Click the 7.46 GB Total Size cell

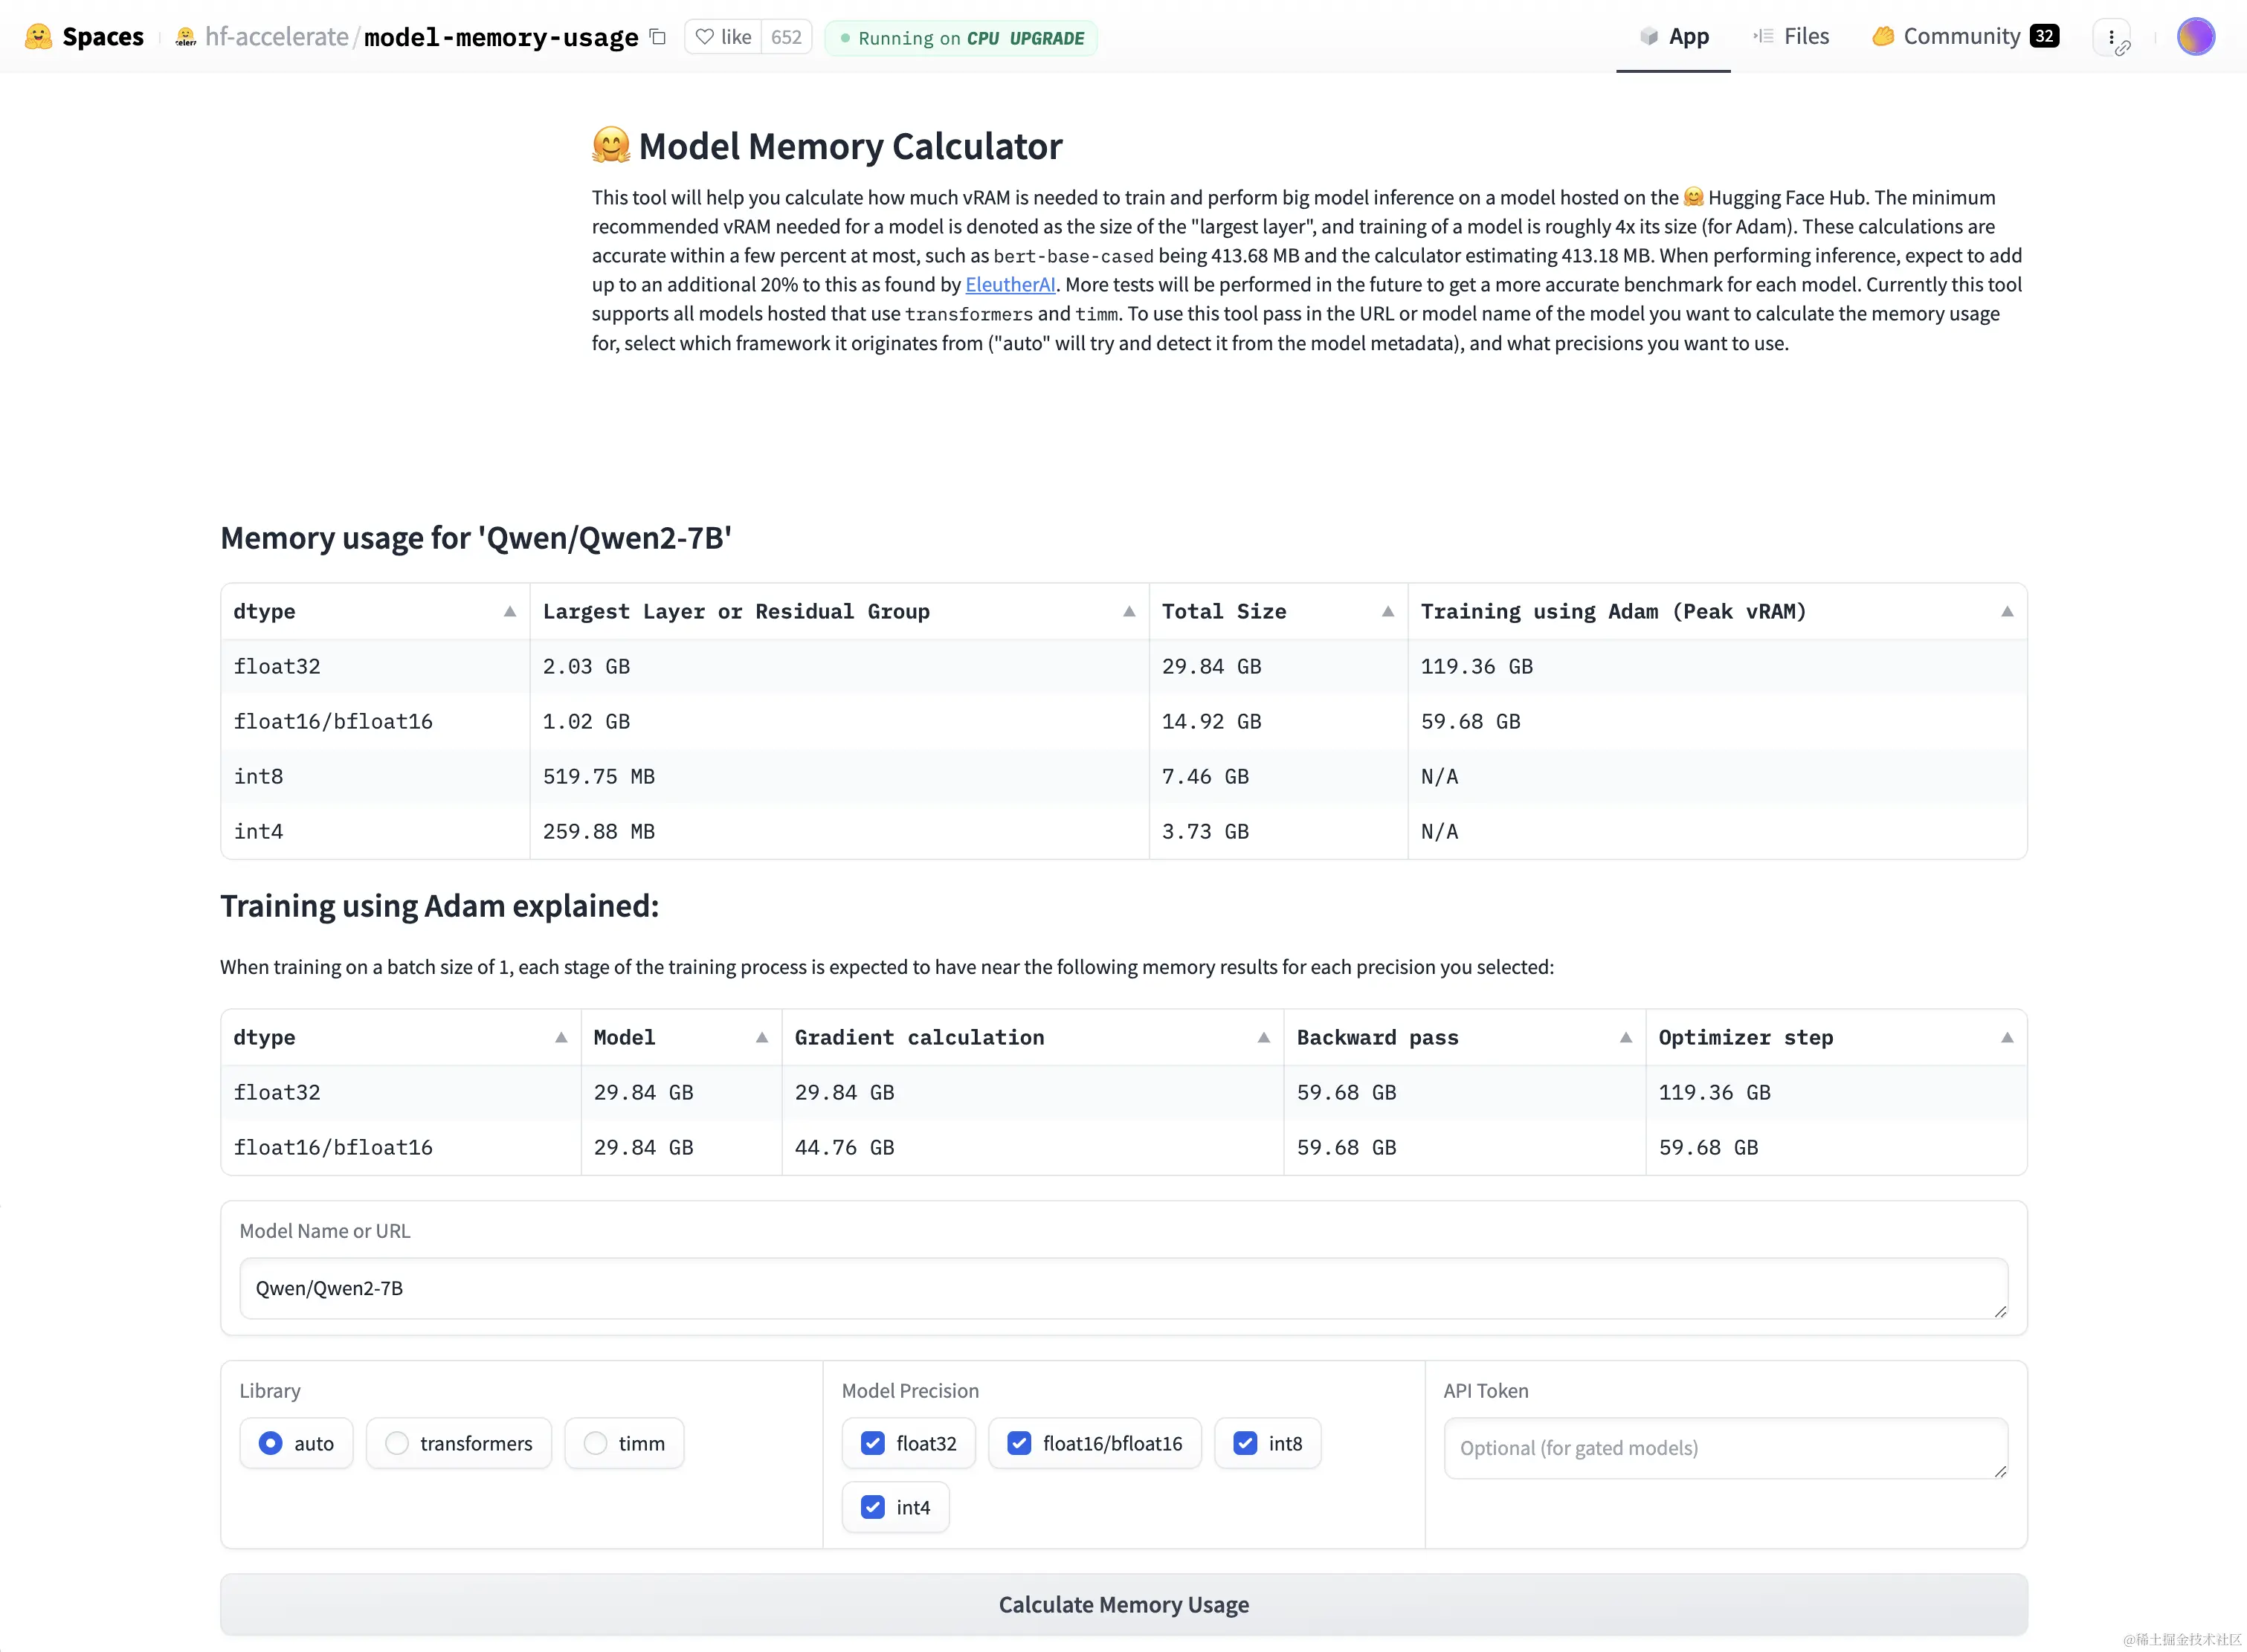[1278, 777]
